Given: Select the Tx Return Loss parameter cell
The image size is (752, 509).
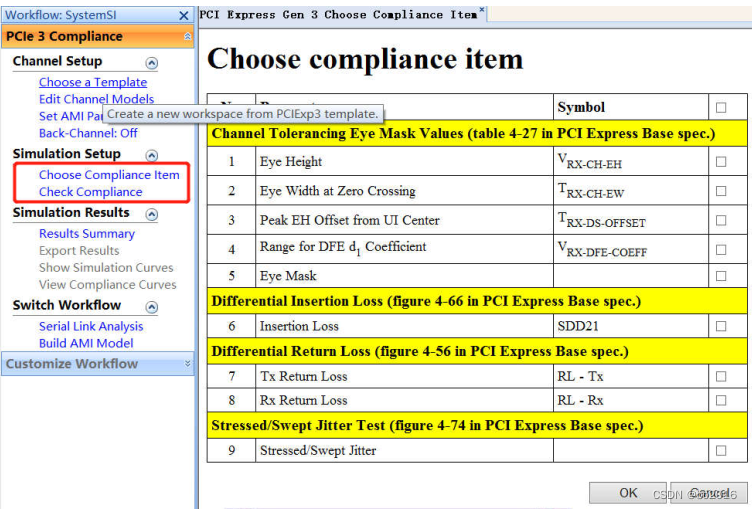Looking at the screenshot, I should click(x=404, y=377).
